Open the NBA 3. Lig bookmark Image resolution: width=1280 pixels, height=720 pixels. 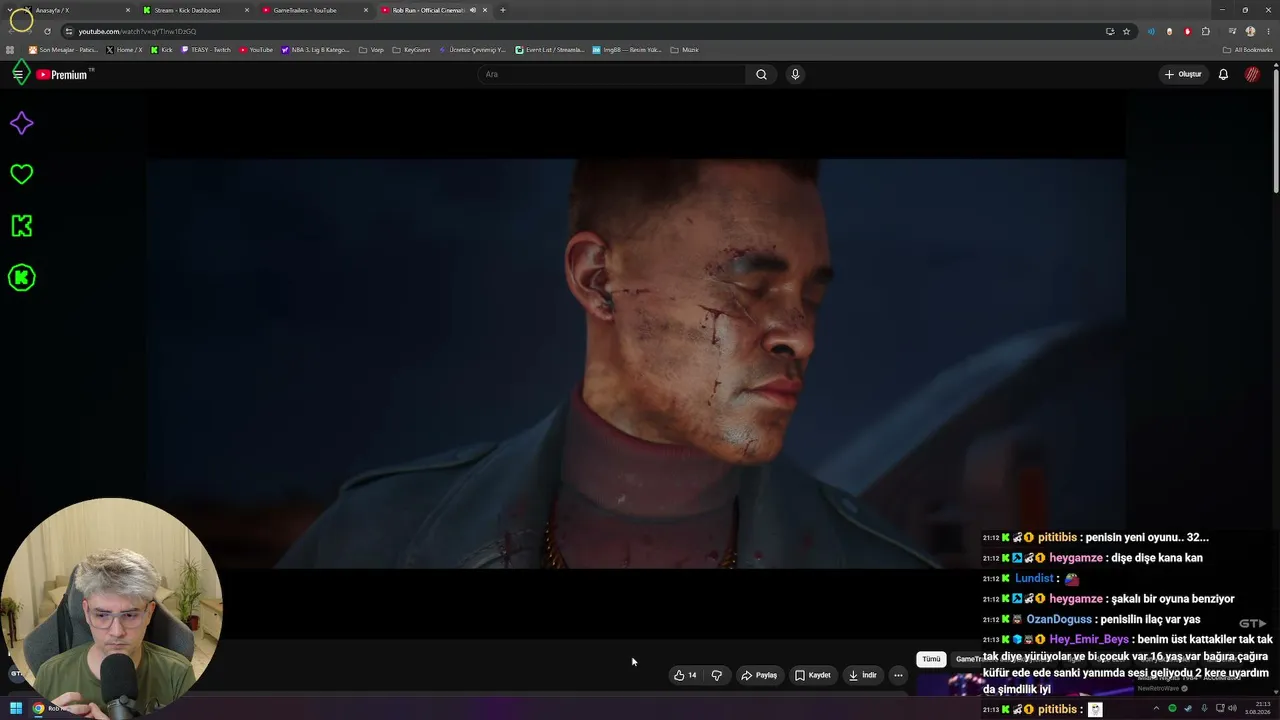pyautogui.click(x=316, y=50)
